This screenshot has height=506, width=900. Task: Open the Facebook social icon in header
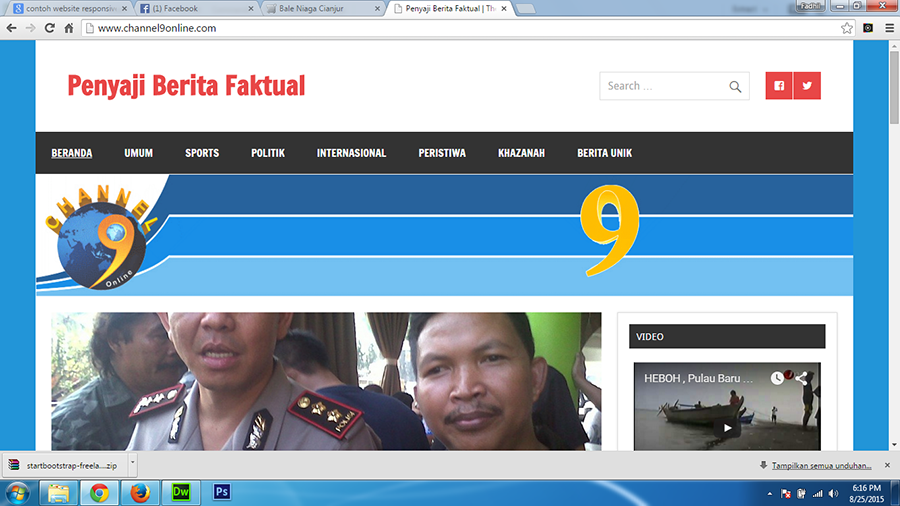(x=779, y=86)
